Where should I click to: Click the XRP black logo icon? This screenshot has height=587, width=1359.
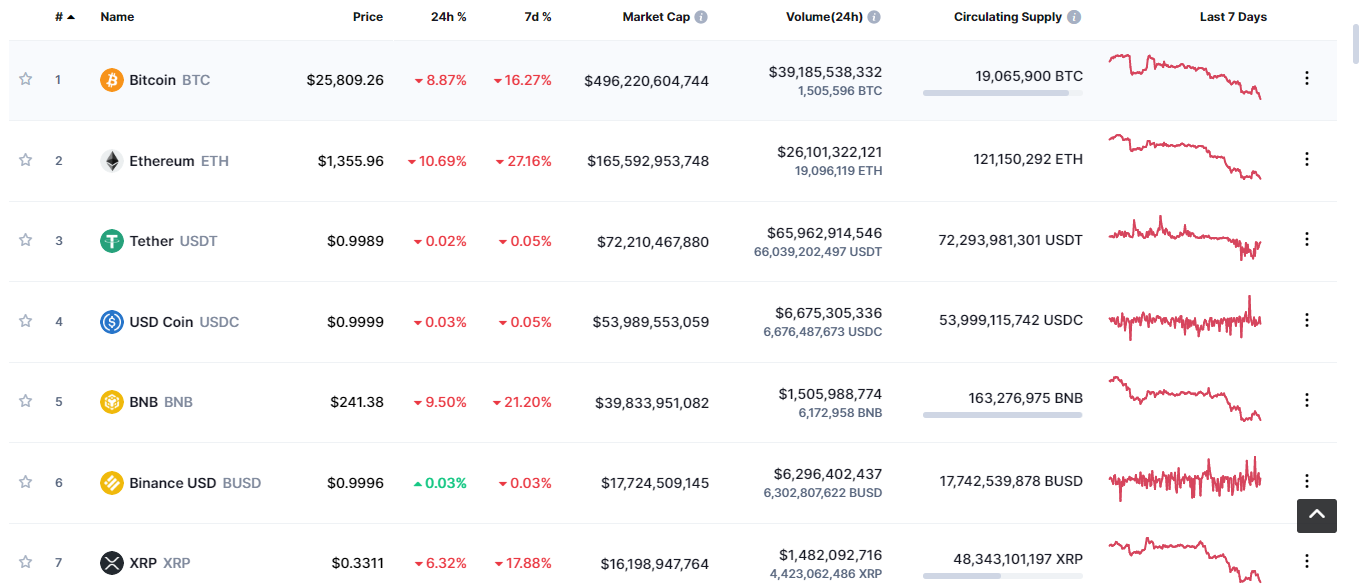(x=112, y=563)
